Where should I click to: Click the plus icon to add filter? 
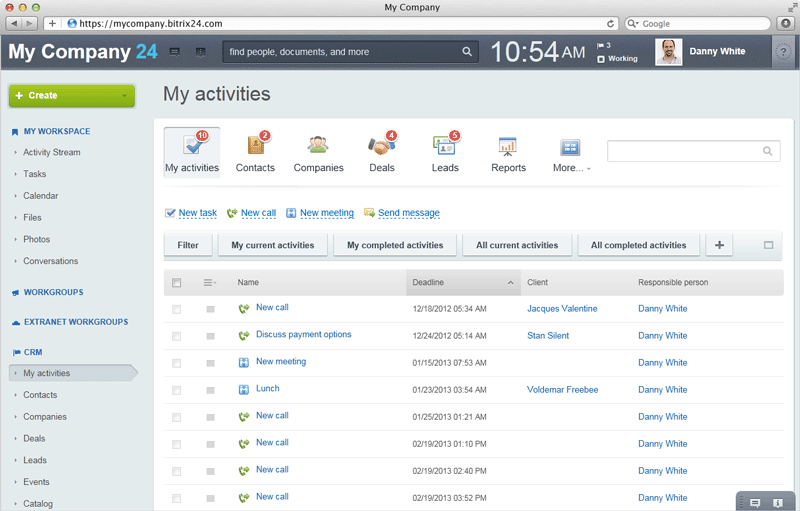[x=719, y=245]
